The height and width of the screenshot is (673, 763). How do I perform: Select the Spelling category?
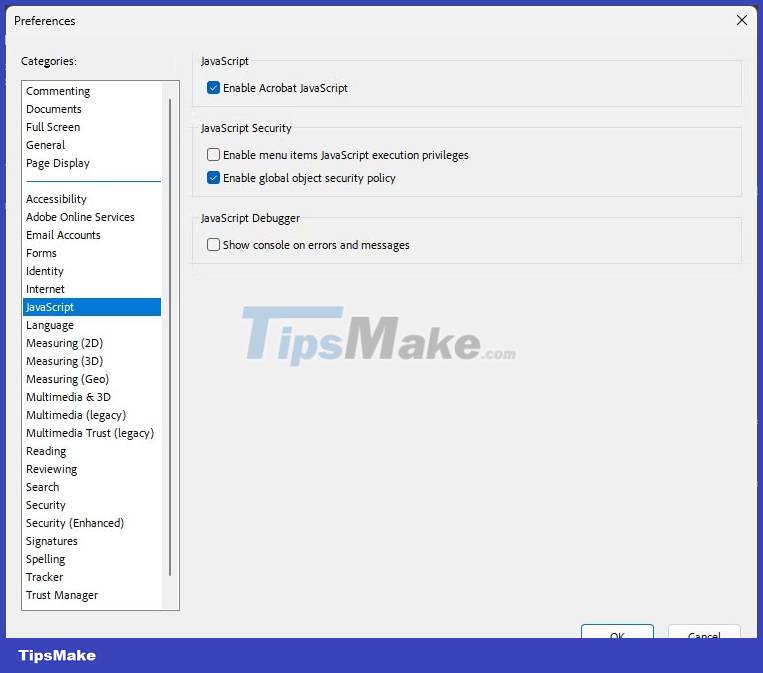coord(92,559)
